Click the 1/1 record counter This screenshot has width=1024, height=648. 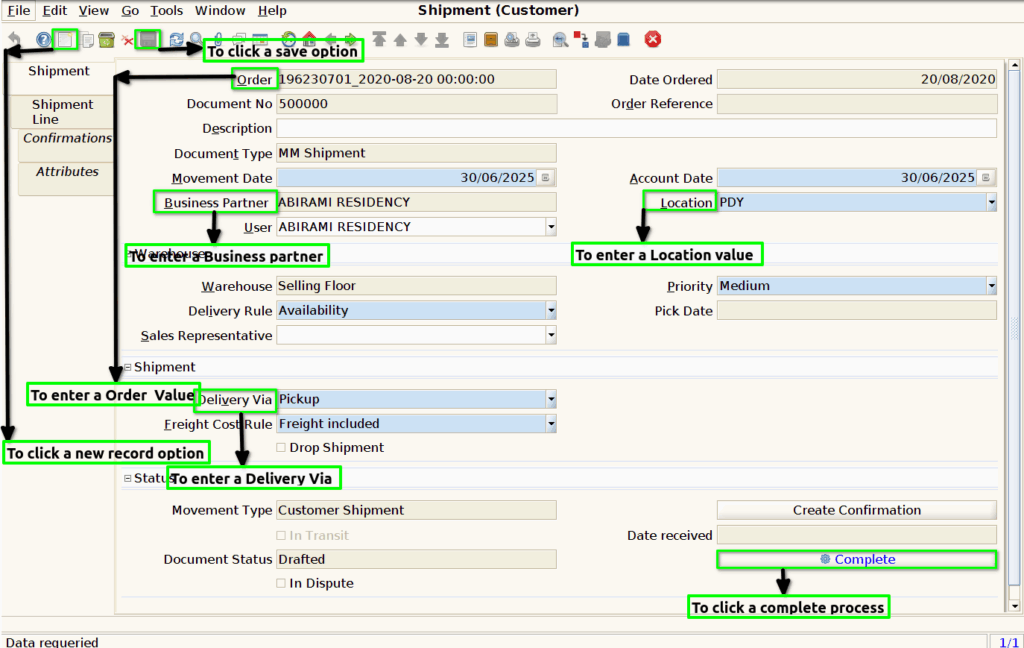[1009, 642]
